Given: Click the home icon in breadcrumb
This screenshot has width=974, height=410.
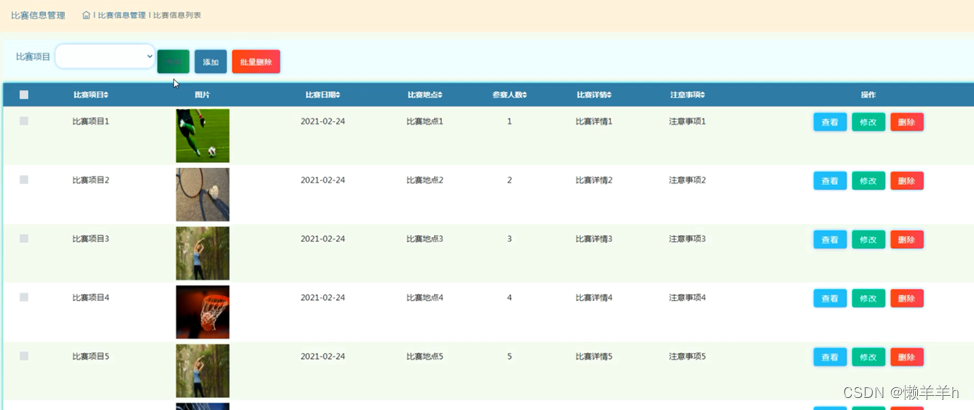Looking at the screenshot, I should (x=86, y=15).
